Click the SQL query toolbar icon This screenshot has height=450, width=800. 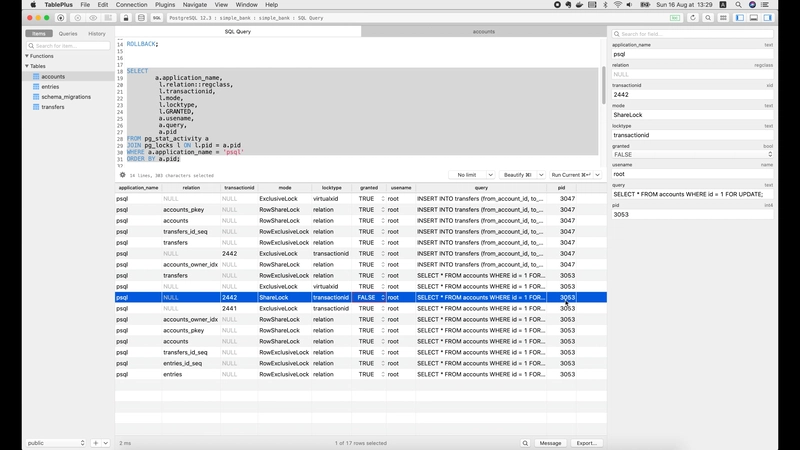click(157, 18)
